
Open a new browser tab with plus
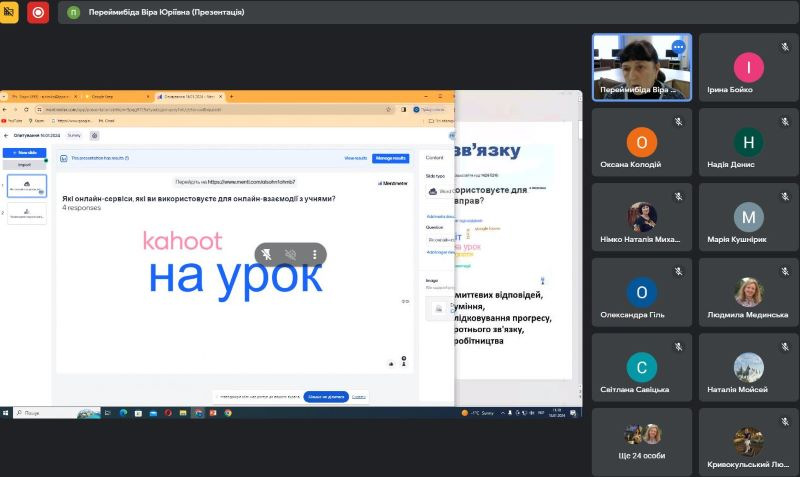click(231, 96)
